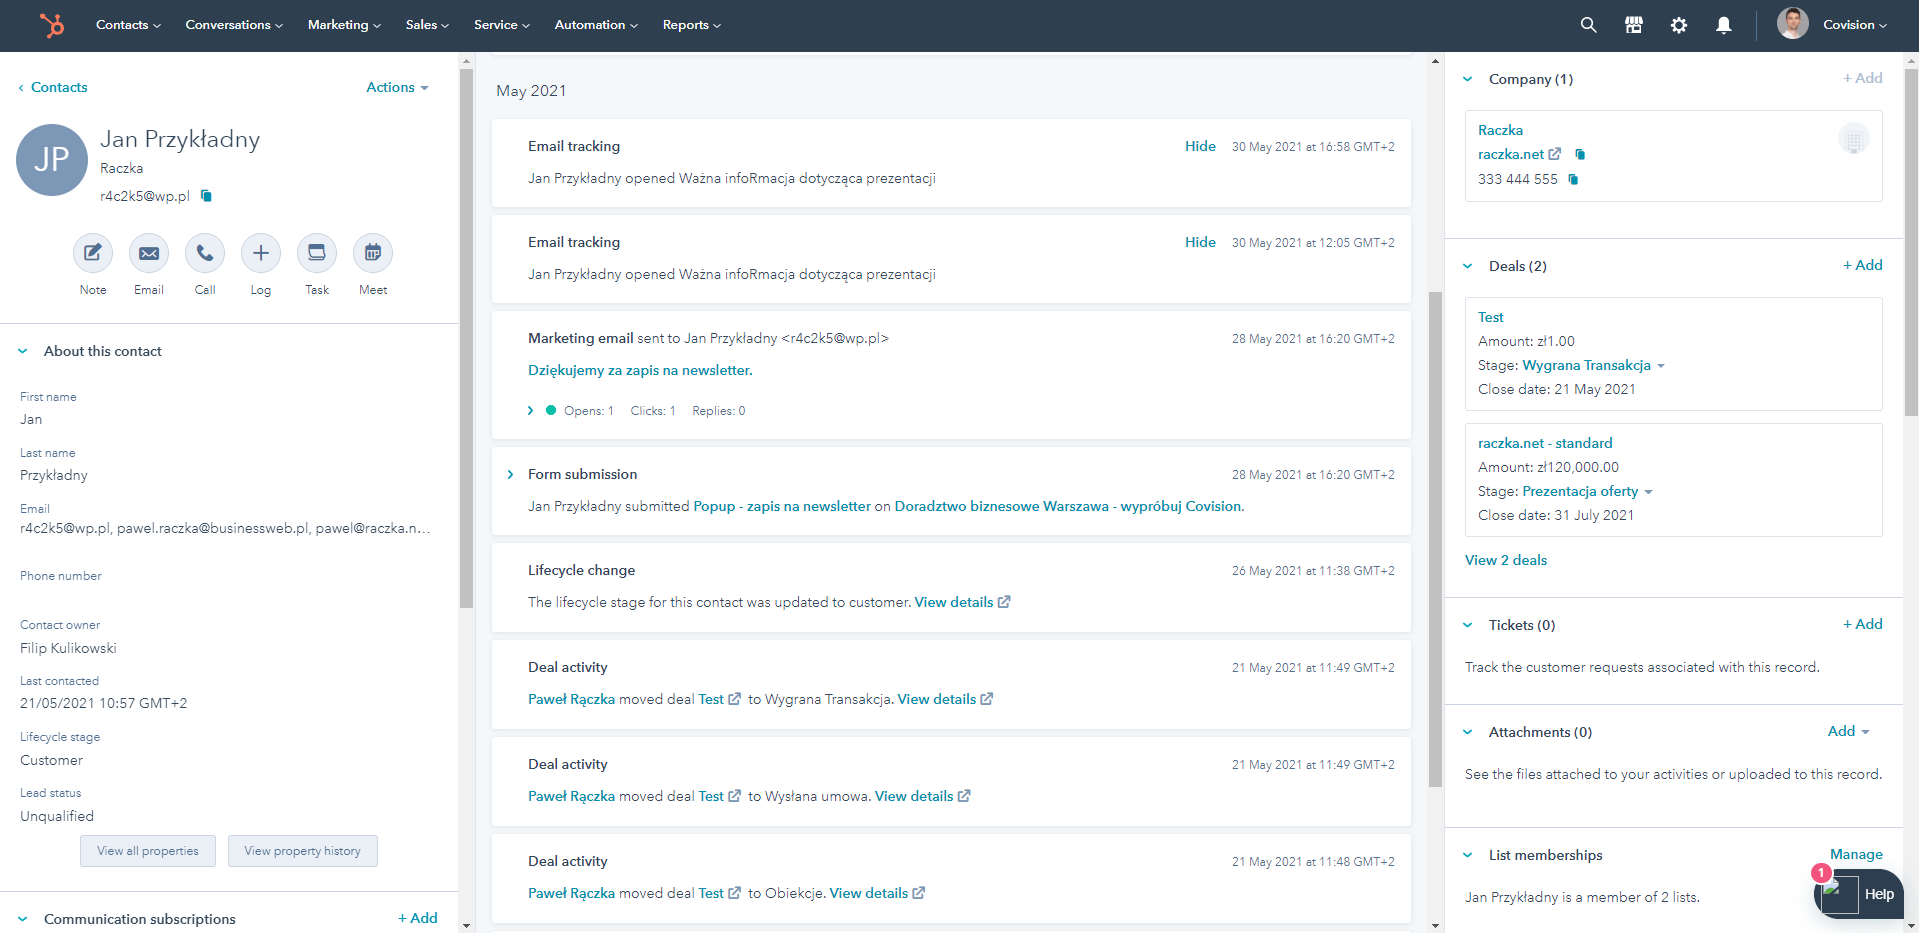Collapse the Deals section
This screenshot has height=933, width=1919.
(1468, 266)
